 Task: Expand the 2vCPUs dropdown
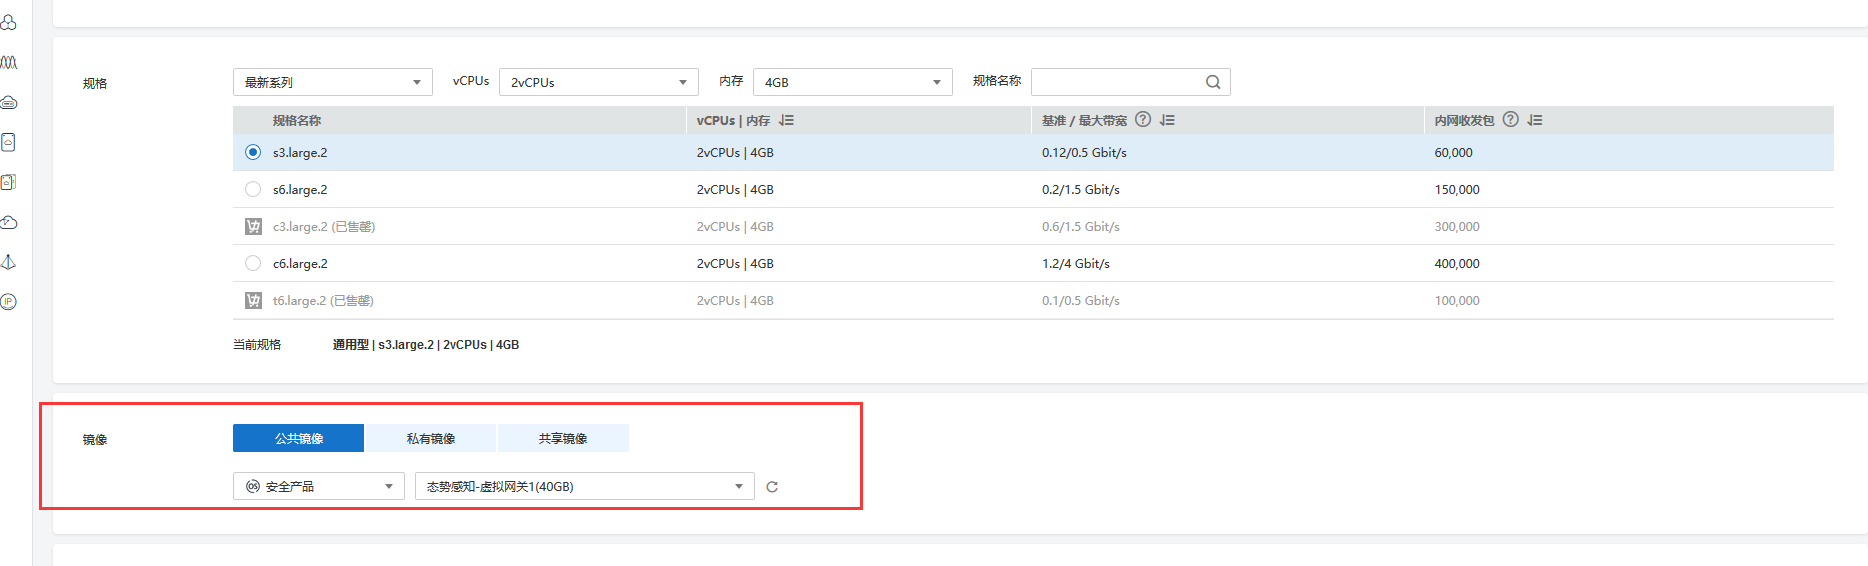[597, 82]
